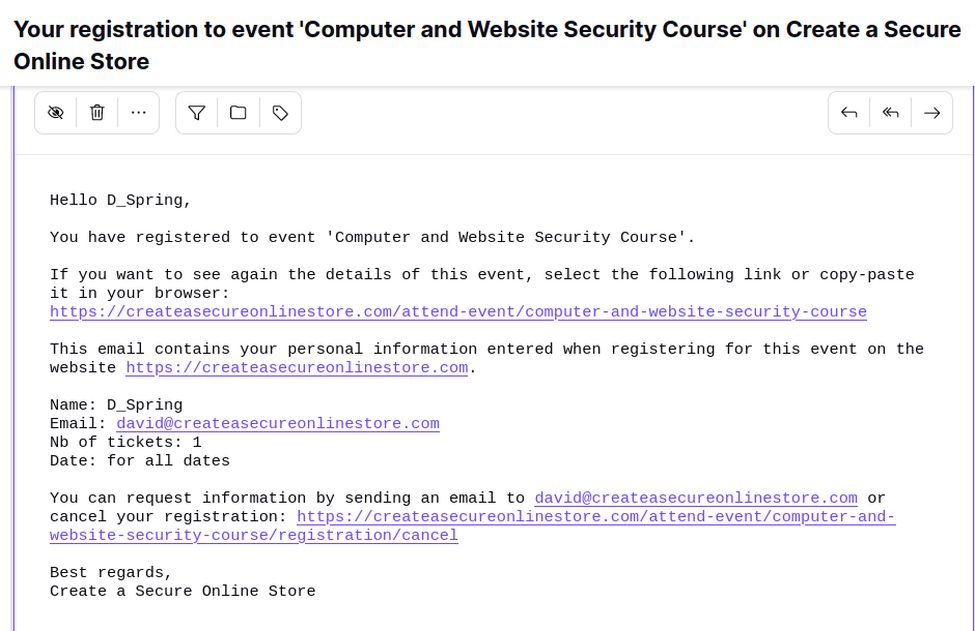This screenshot has width=975, height=631.
Task: Click the 'Hello D_Spring,' greeting line
Action: click(120, 200)
